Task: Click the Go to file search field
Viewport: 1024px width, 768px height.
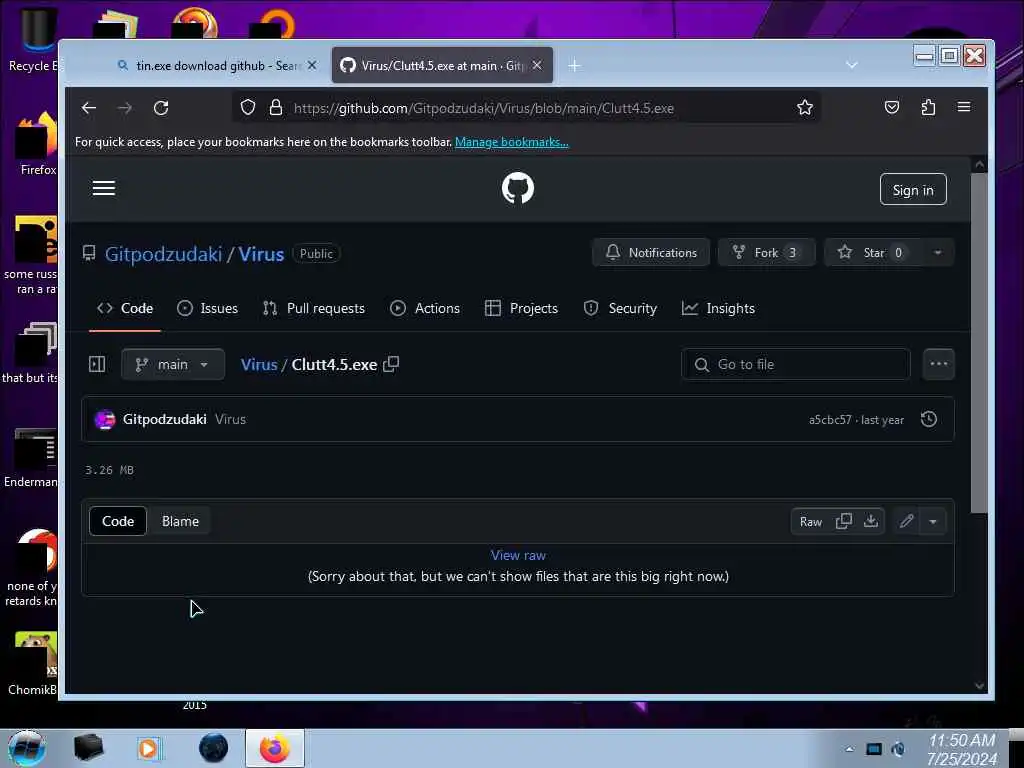Action: pyautogui.click(x=795, y=364)
